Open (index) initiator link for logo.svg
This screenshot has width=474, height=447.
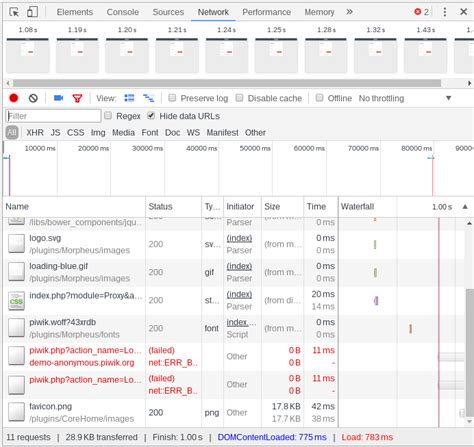[x=239, y=238]
